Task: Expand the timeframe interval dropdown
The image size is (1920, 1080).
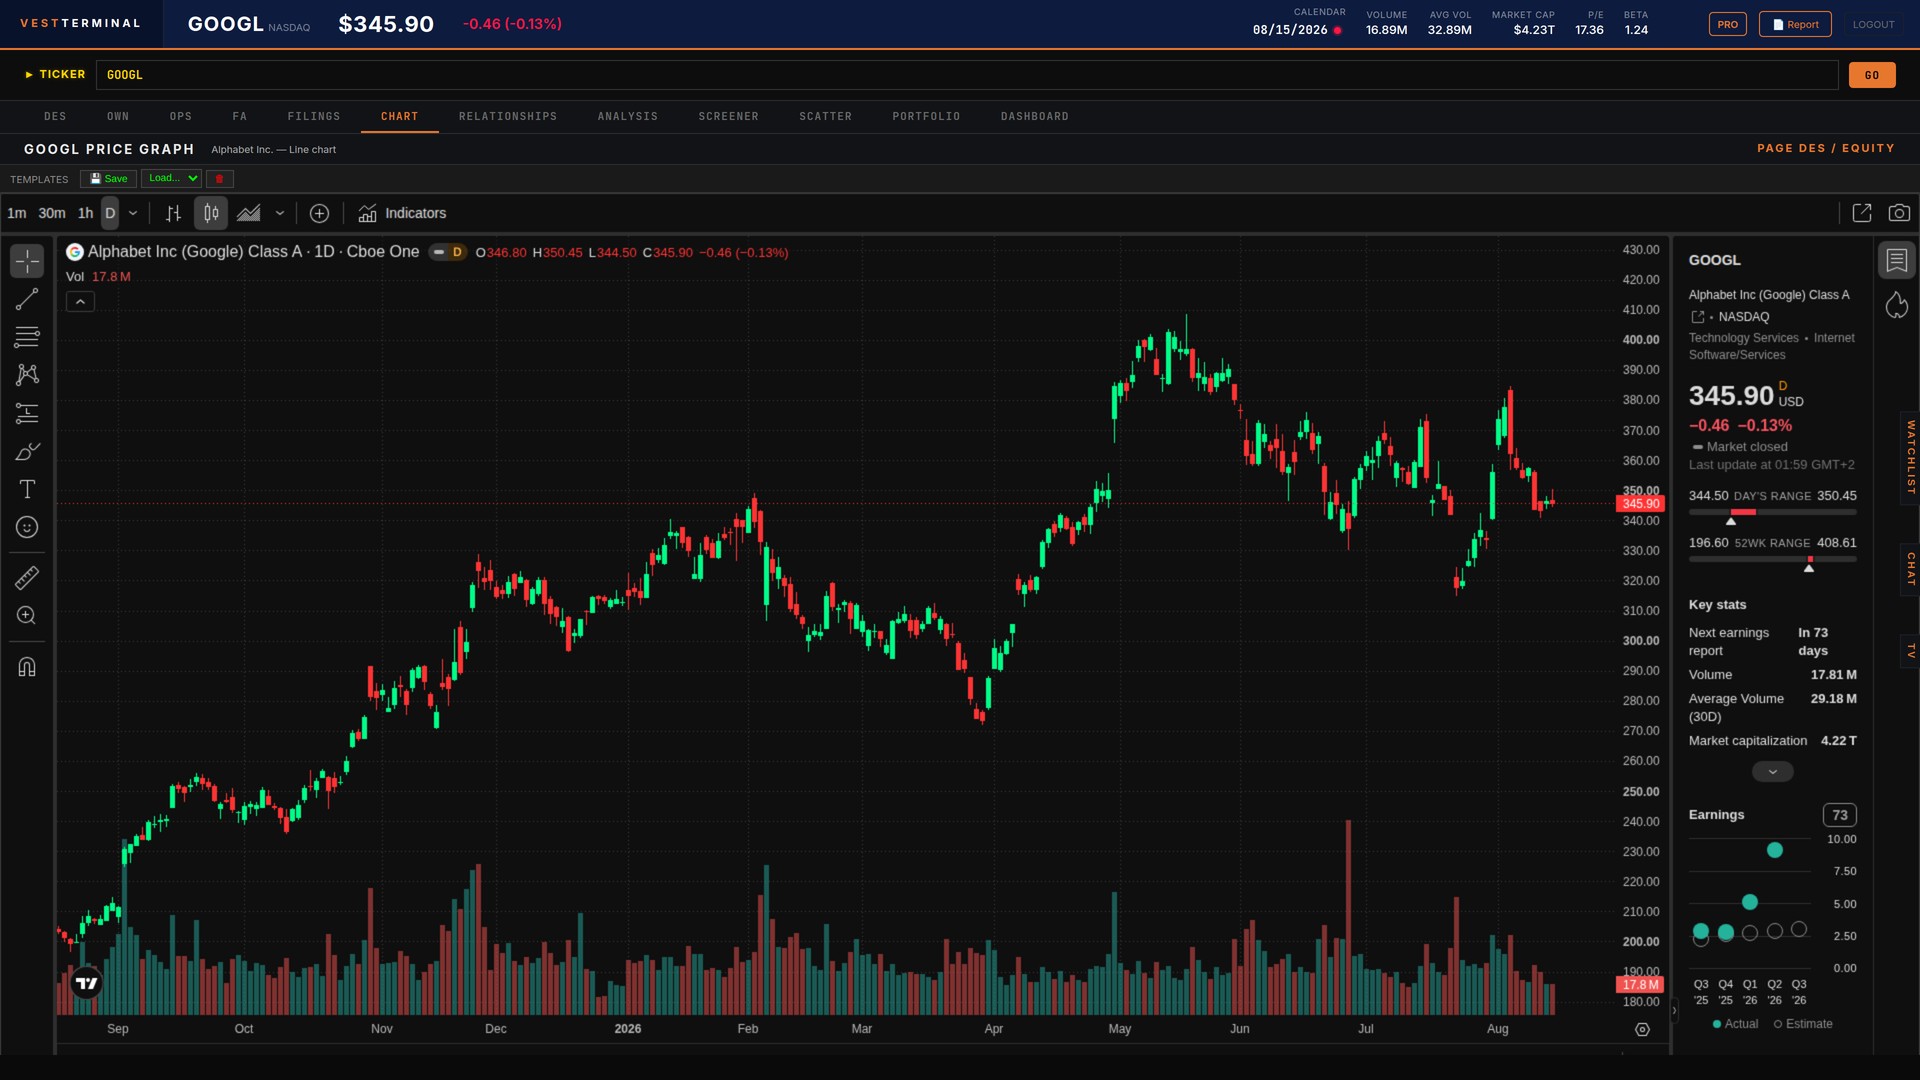Action: pyautogui.click(x=133, y=213)
